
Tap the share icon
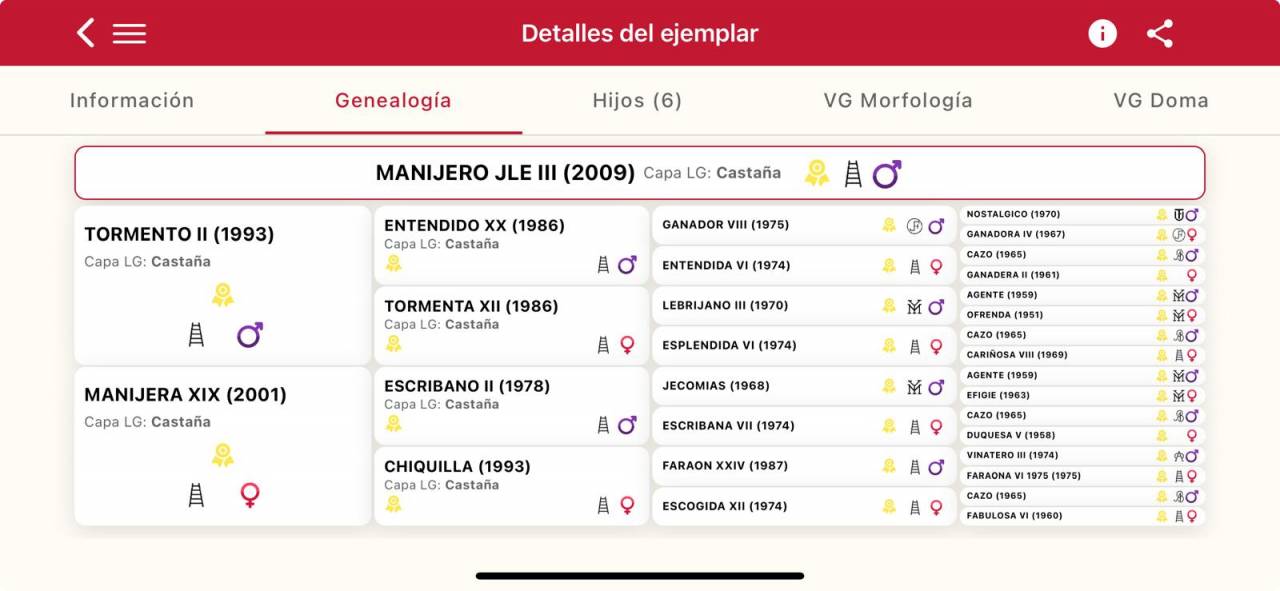[x=1160, y=33]
